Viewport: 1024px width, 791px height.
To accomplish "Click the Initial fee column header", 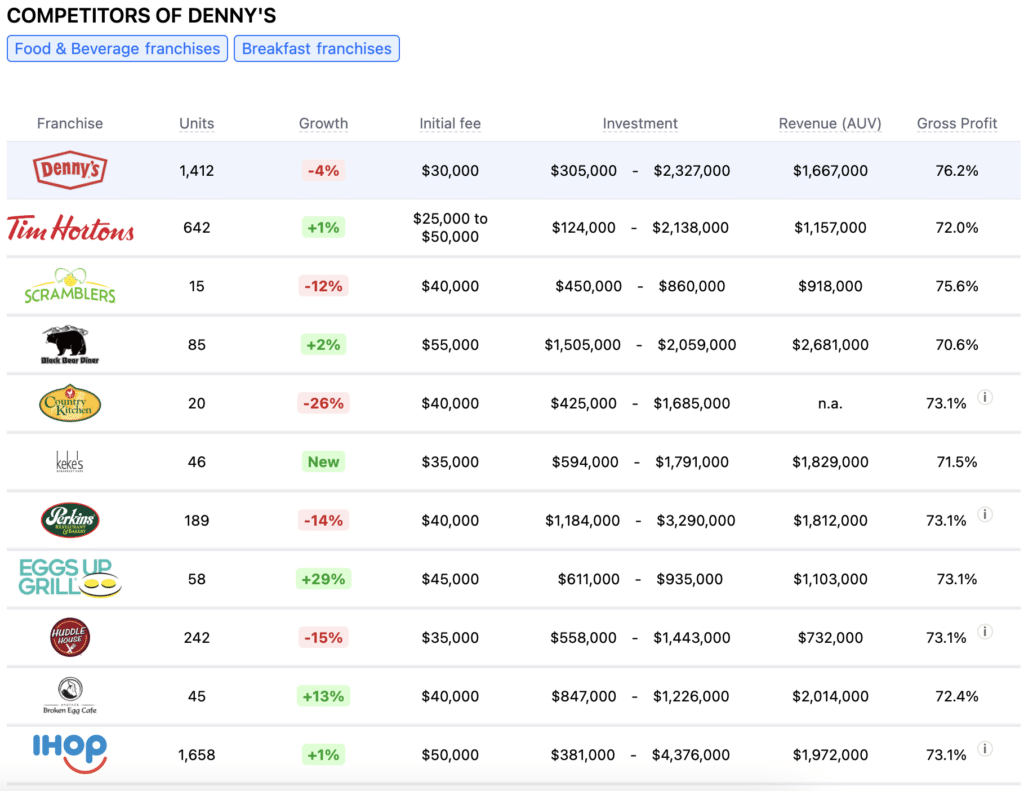I will tap(450, 123).
